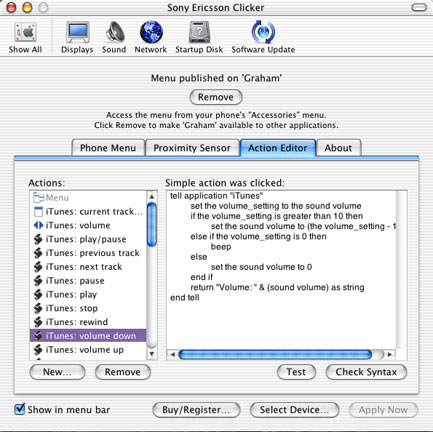Select 'iTunes: next track' action text
Screen dimensions: 433x432
coord(84,267)
